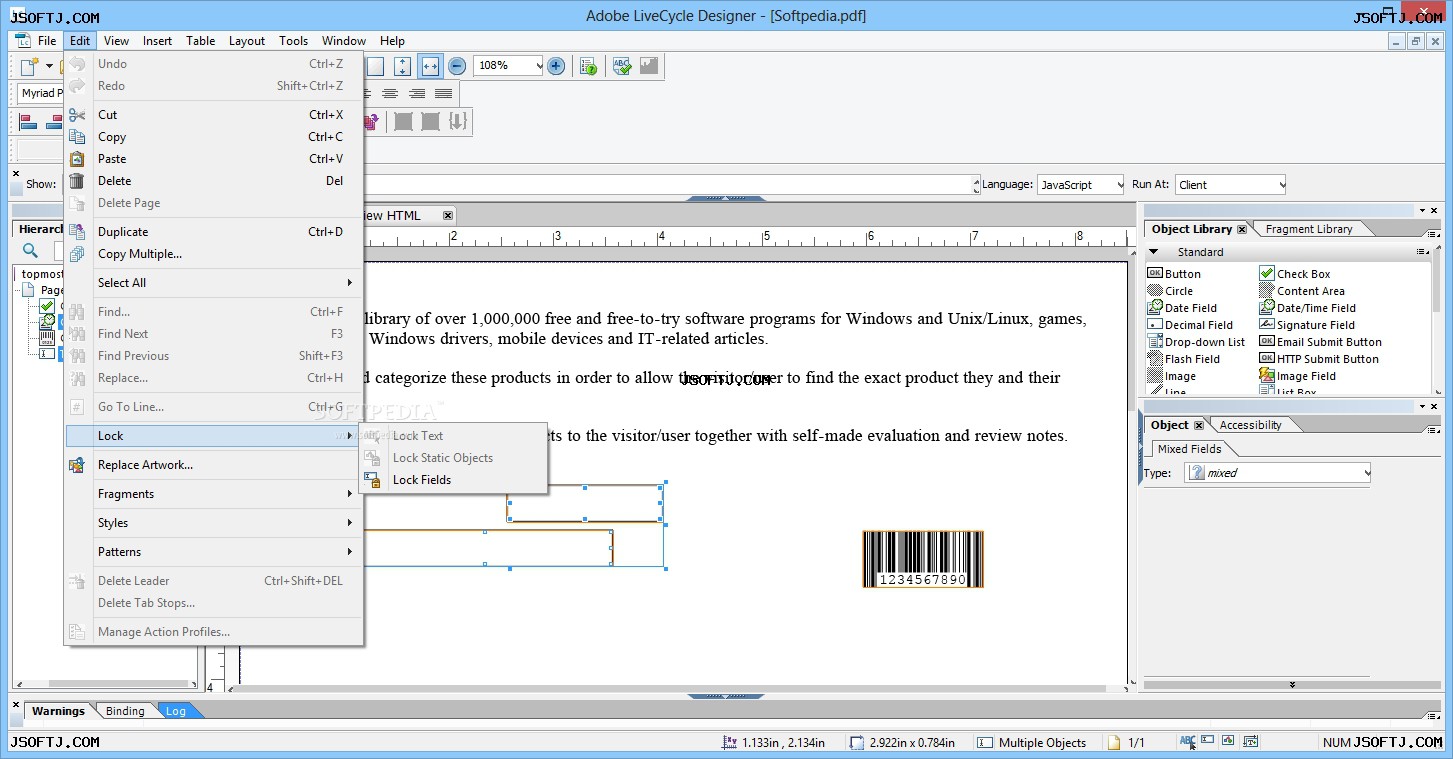Click the Replace Artwork icon in menu
The height and width of the screenshot is (759, 1453).
coord(77,465)
